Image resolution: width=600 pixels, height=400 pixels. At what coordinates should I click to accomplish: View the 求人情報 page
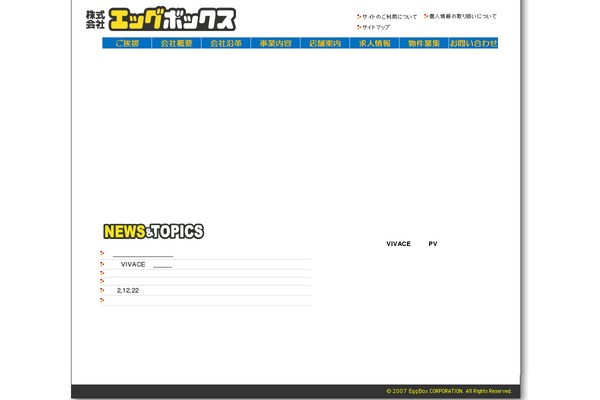[374, 43]
